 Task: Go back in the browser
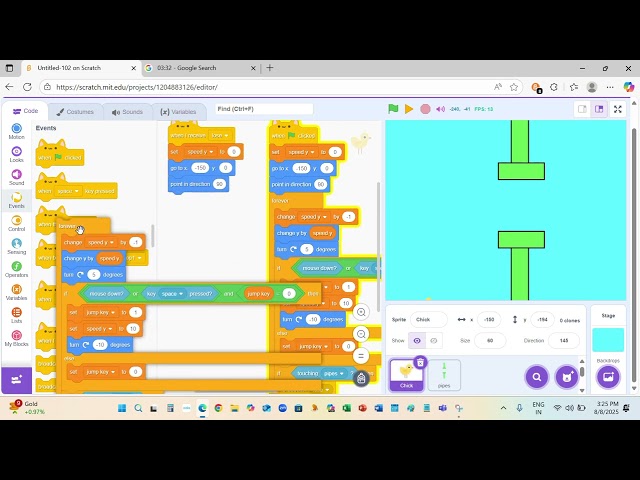[x=9, y=87]
